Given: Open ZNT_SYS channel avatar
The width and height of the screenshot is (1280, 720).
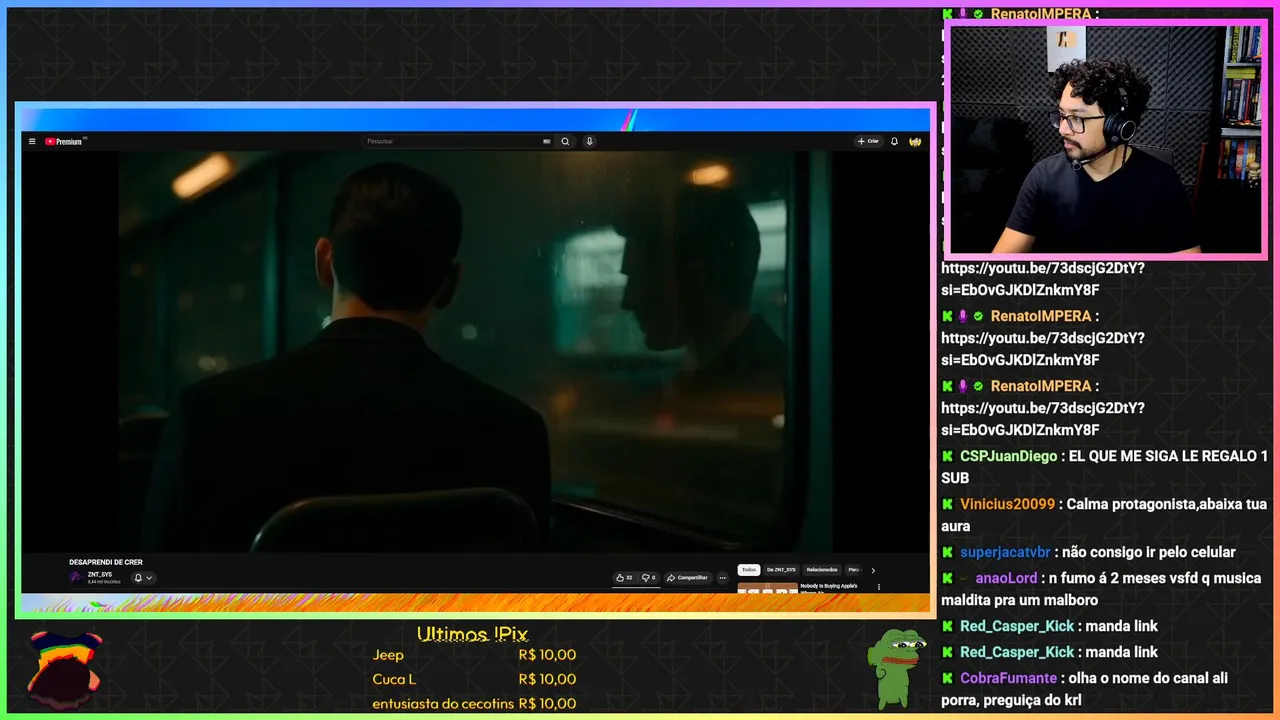Looking at the screenshot, I should coord(76,577).
